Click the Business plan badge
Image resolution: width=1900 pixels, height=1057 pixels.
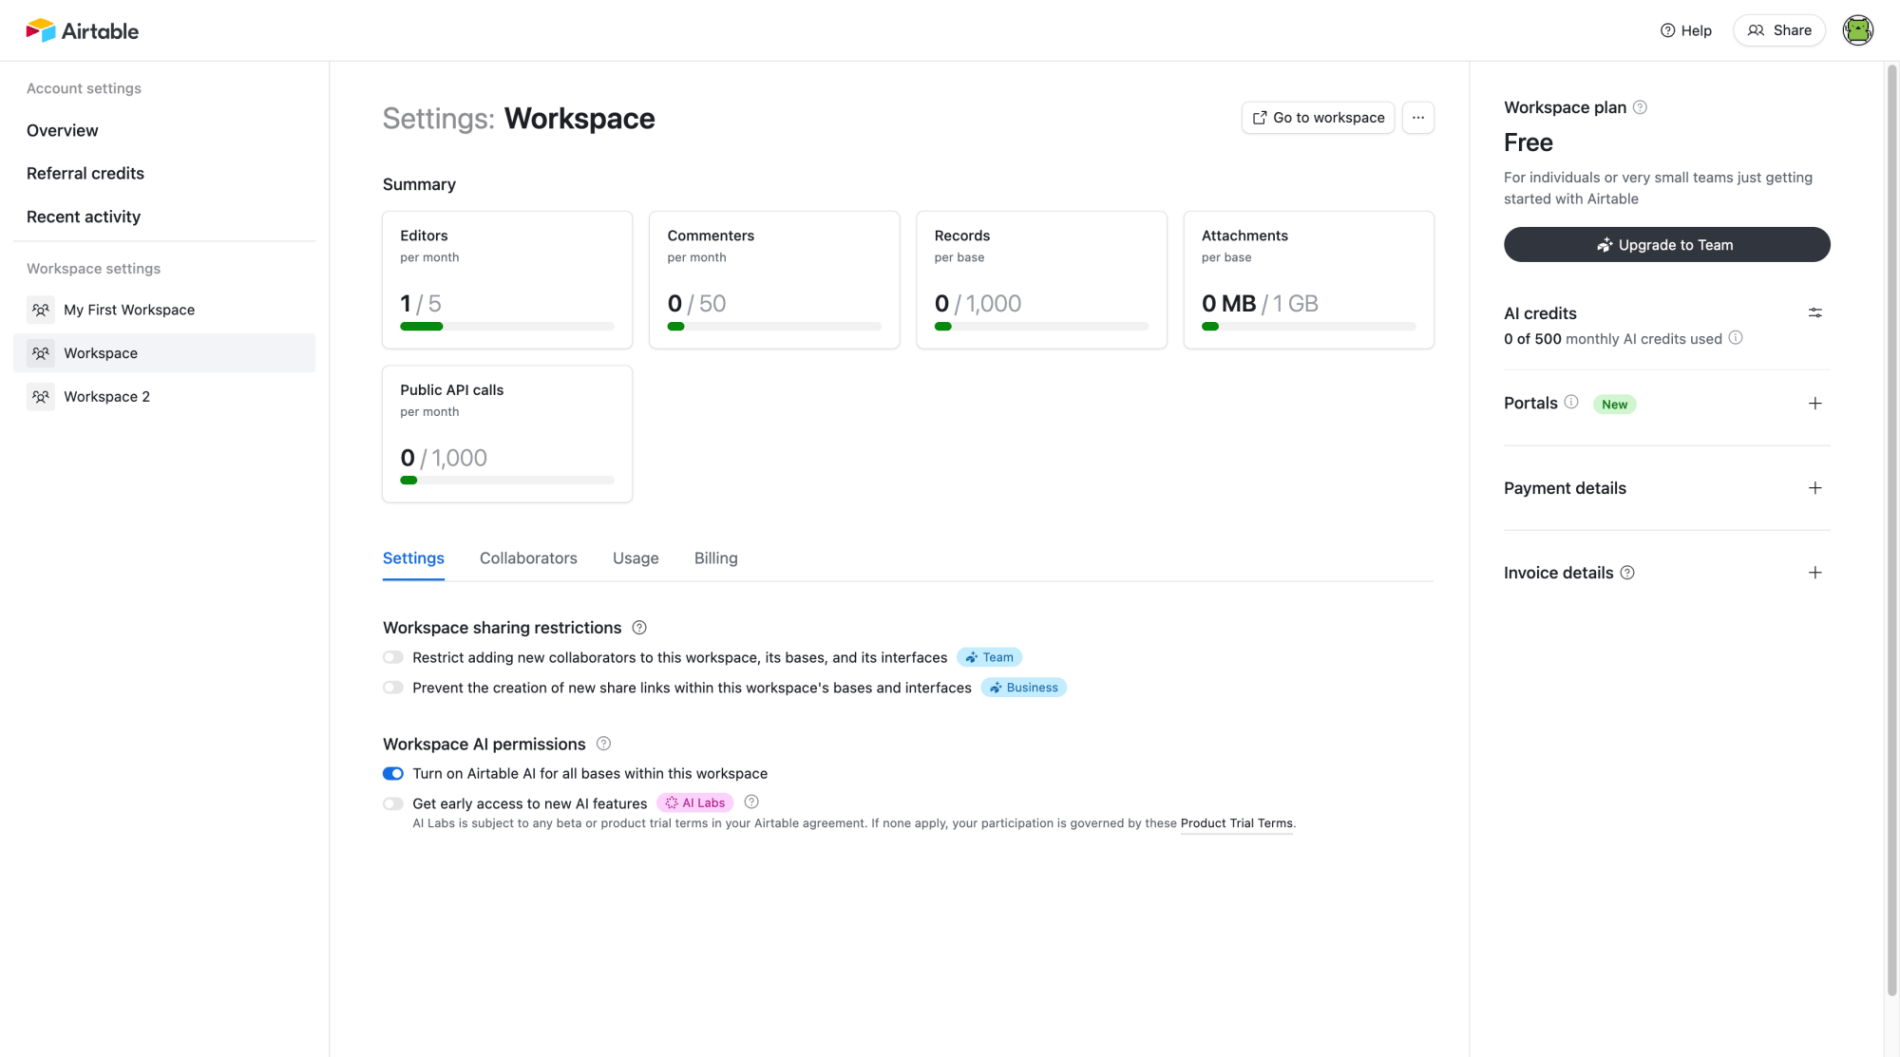tap(1023, 687)
